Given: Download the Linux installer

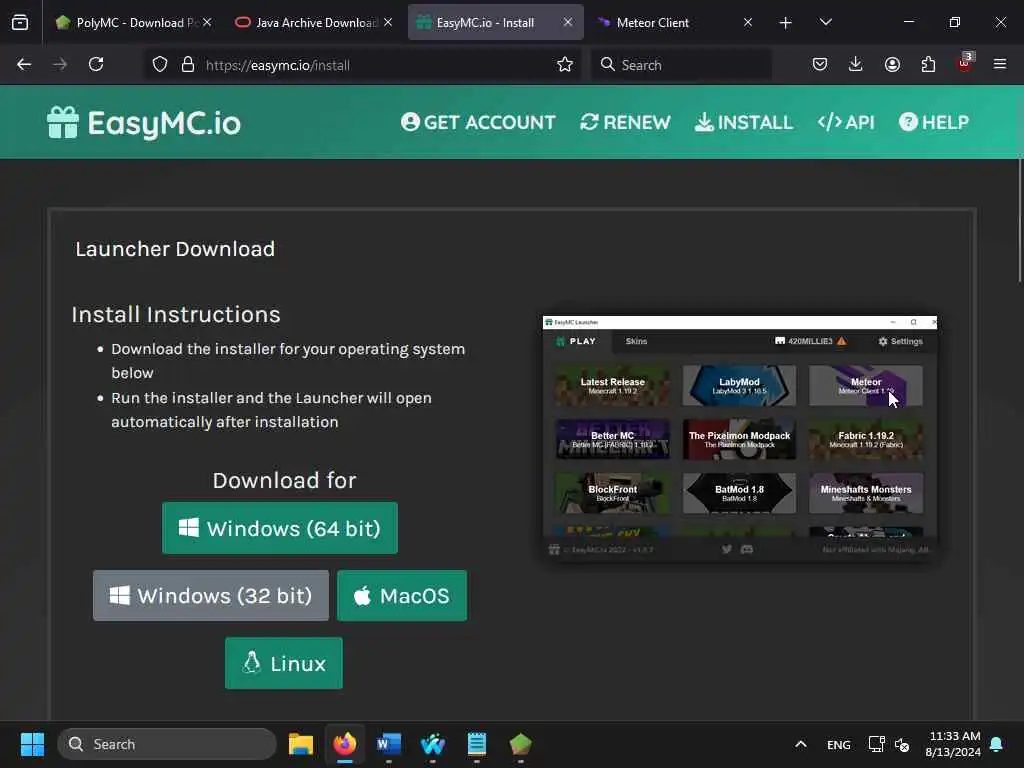Looking at the screenshot, I should coord(283,664).
